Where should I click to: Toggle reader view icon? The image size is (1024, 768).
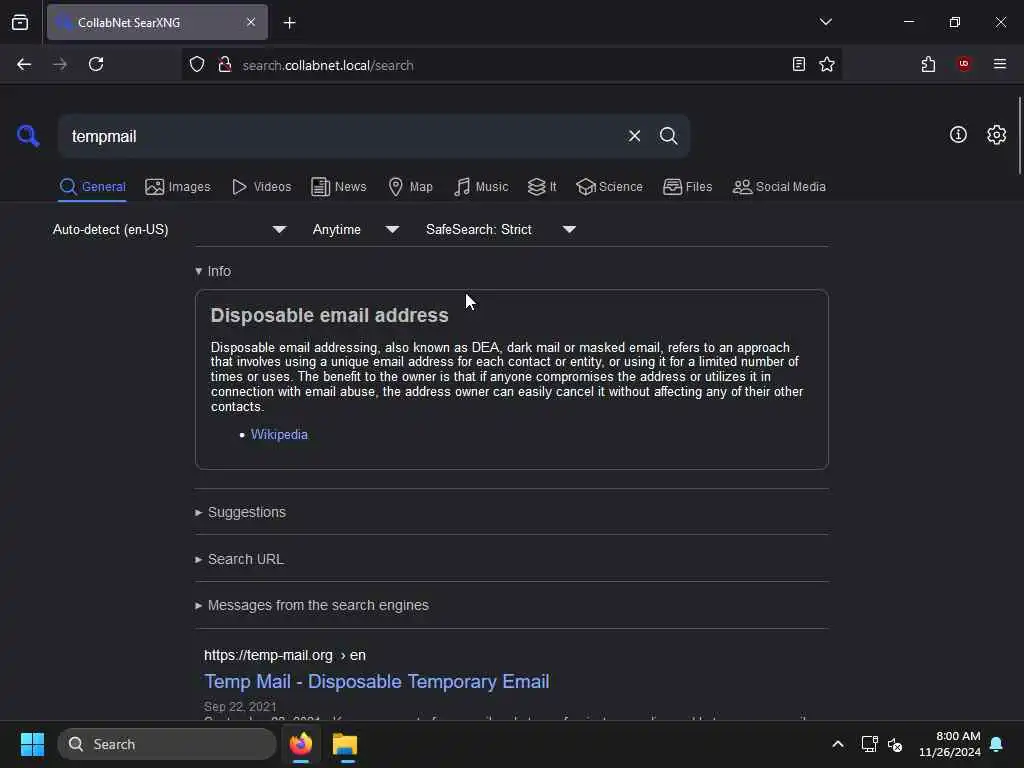click(798, 64)
